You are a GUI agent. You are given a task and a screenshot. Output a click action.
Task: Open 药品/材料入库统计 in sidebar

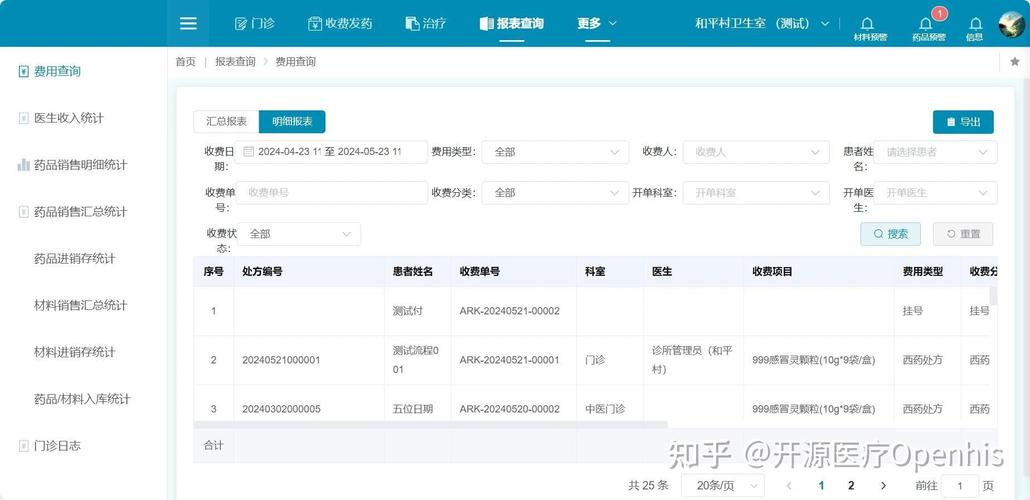(x=82, y=399)
